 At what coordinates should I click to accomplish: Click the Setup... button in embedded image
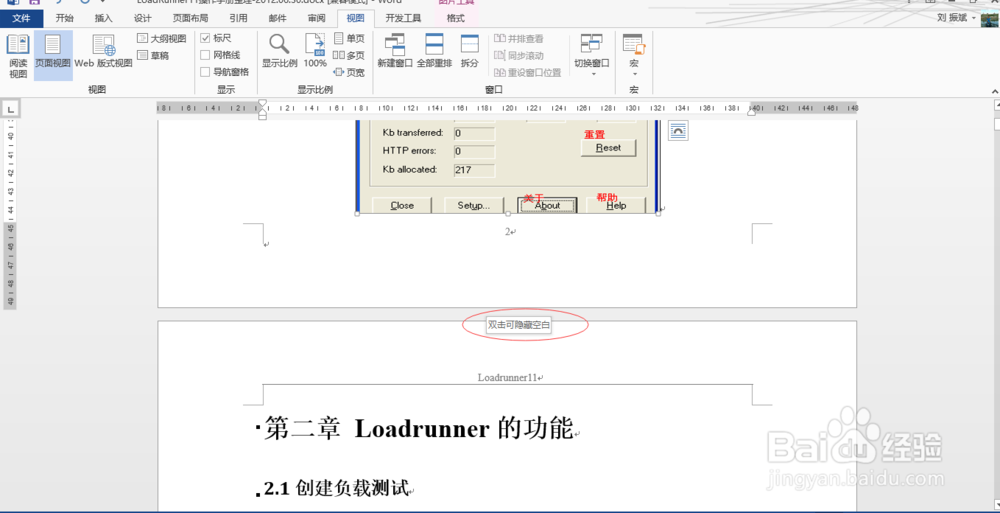[474, 205]
